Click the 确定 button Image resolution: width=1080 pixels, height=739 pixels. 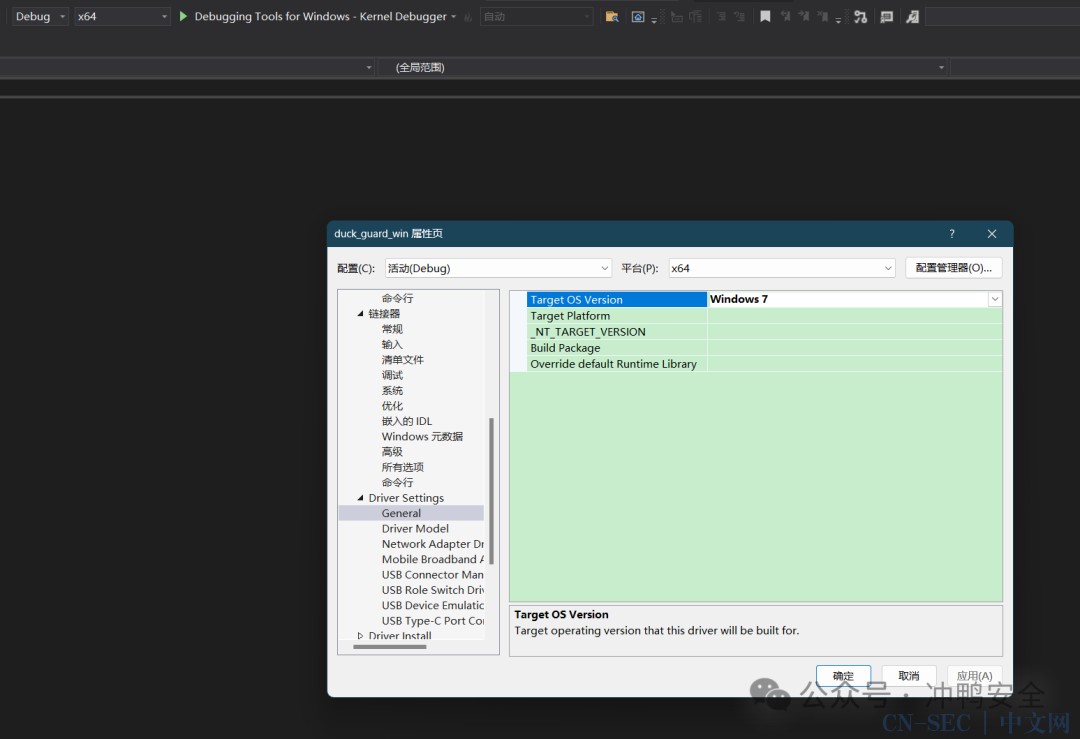(x=843, y=676)
